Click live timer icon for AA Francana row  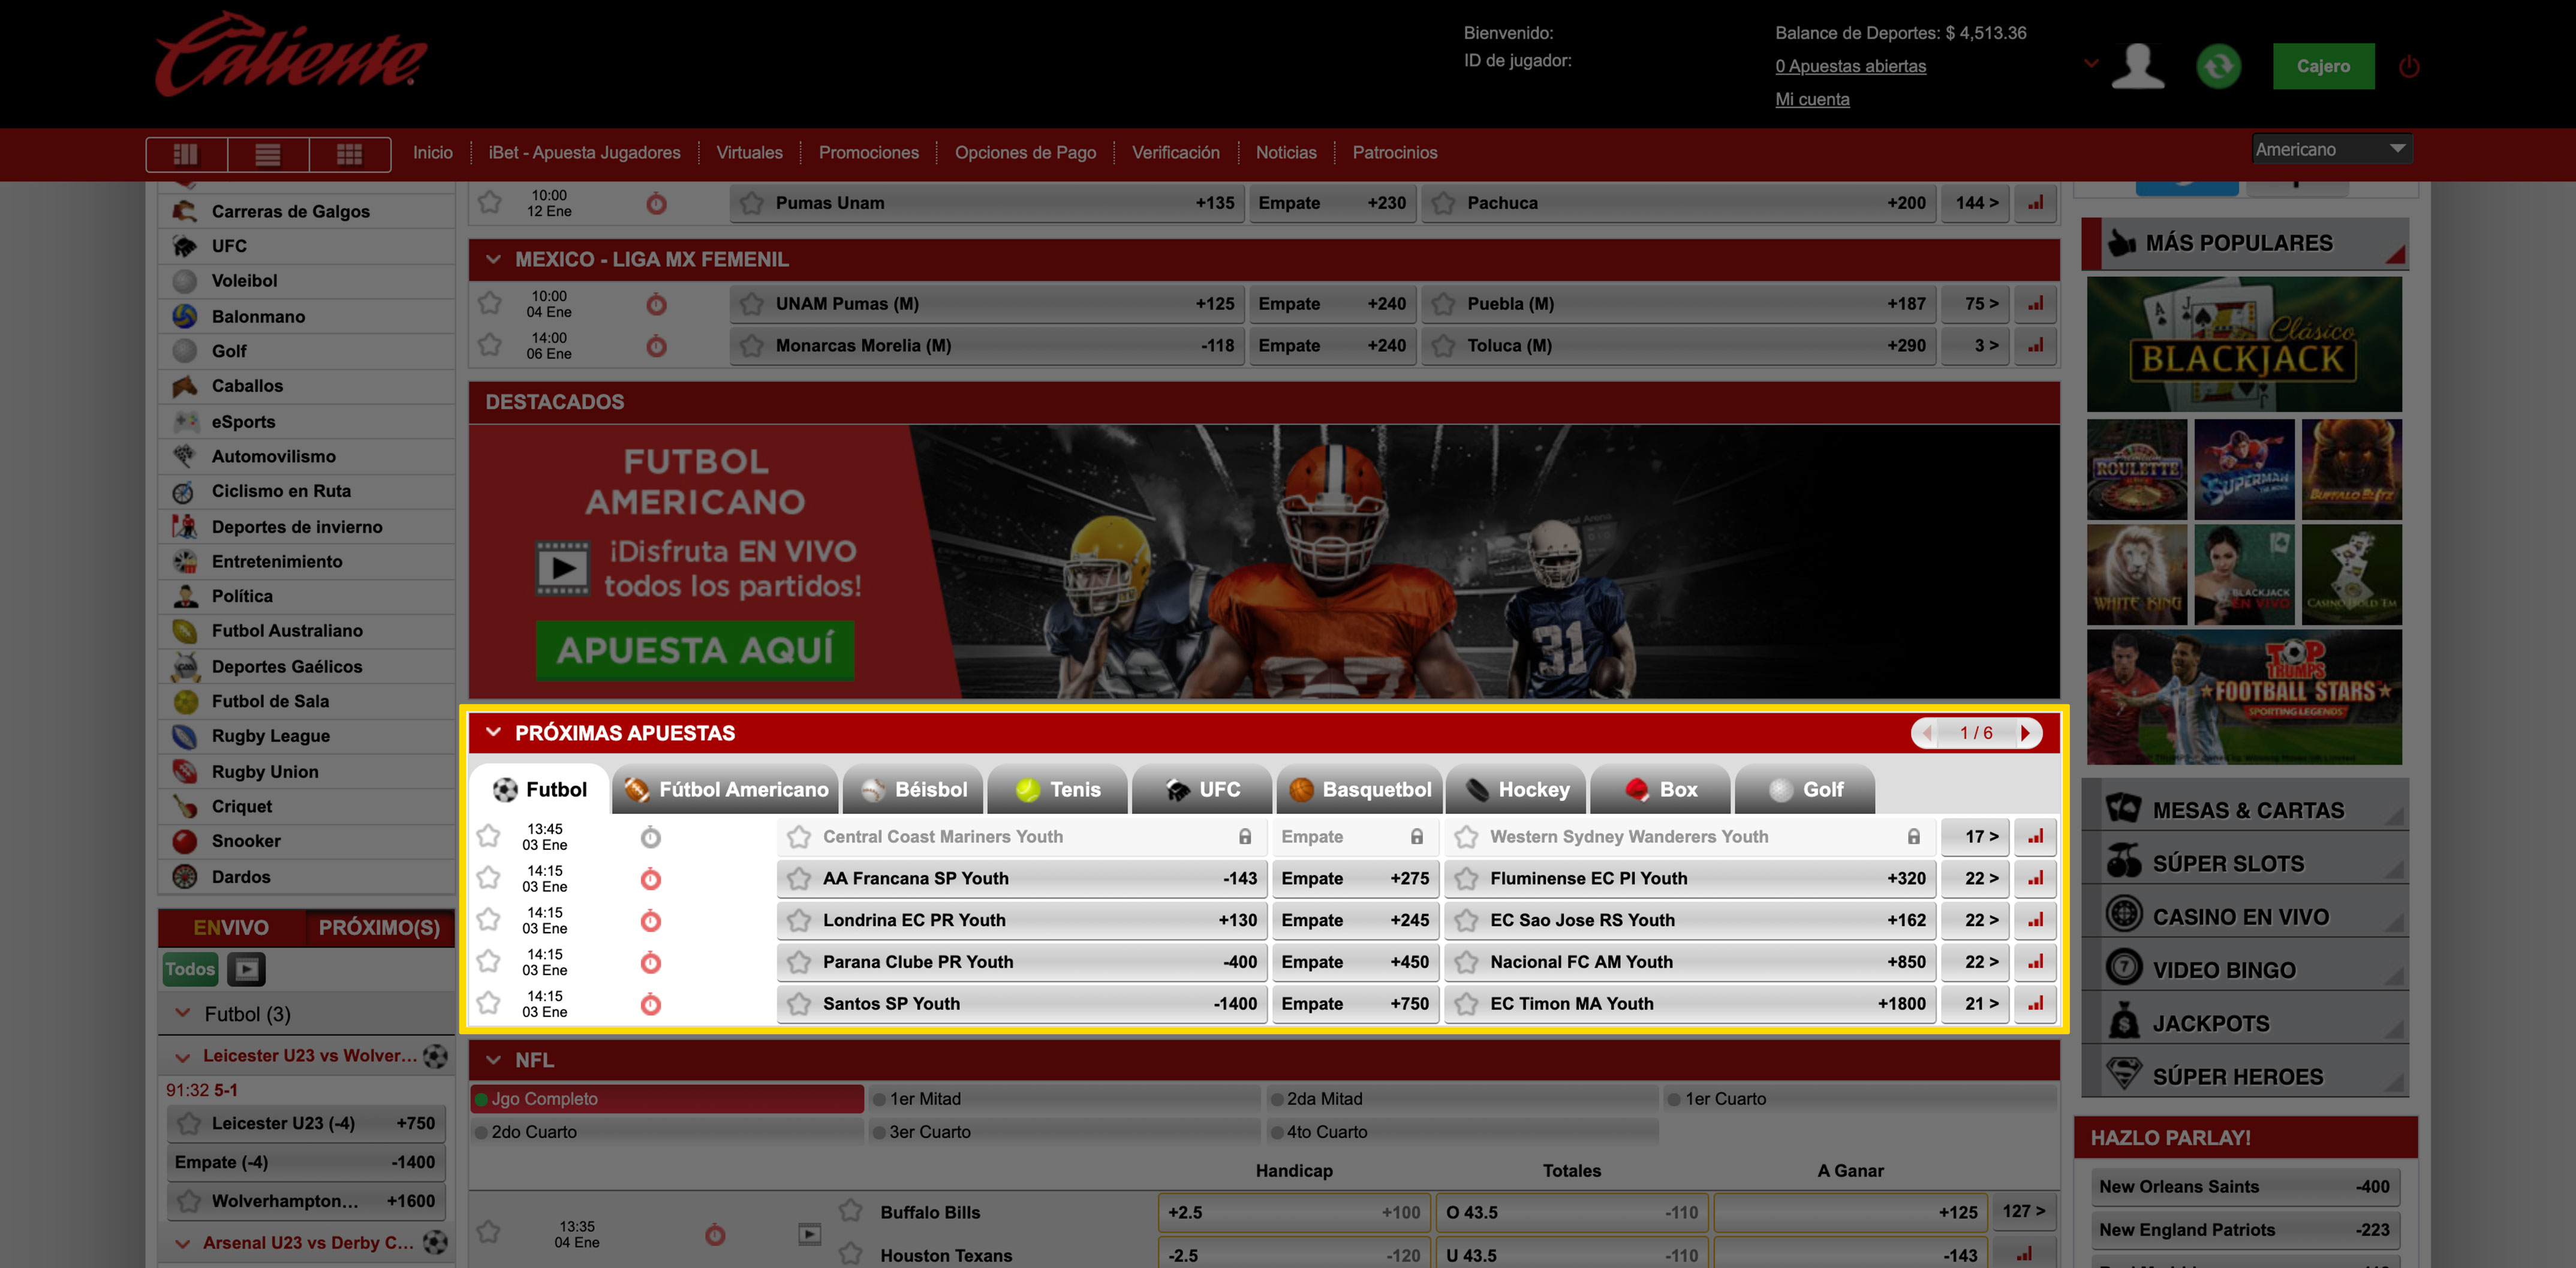point(650,879)
